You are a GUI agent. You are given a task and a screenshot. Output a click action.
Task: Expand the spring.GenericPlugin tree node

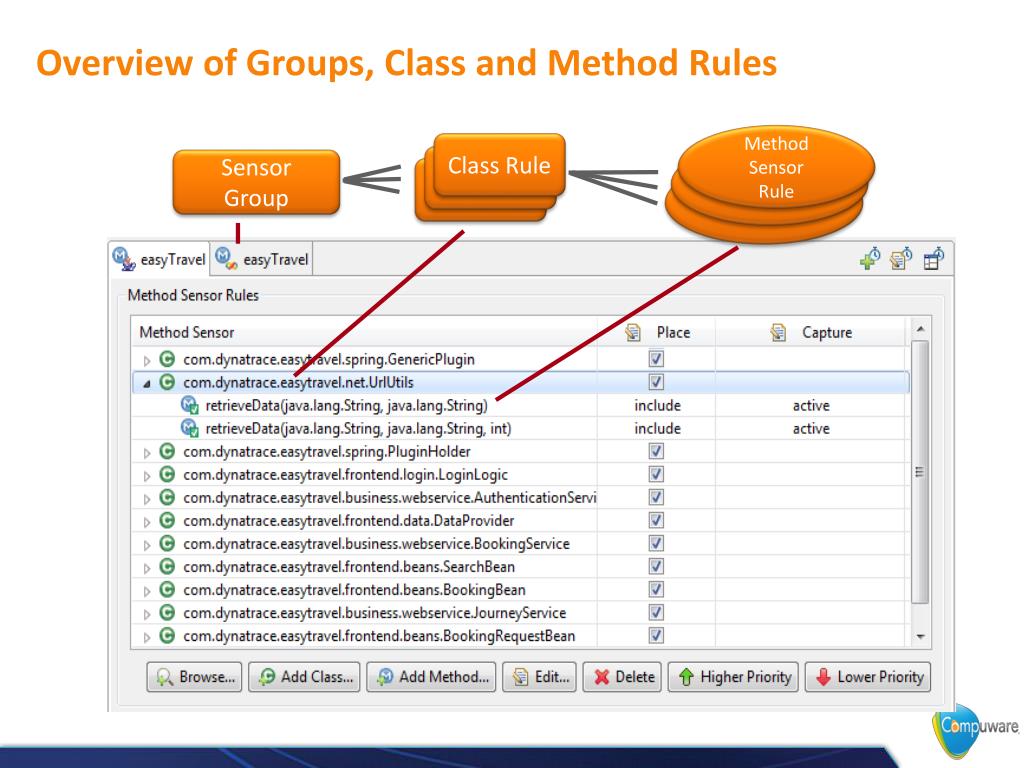pos(147,360)
